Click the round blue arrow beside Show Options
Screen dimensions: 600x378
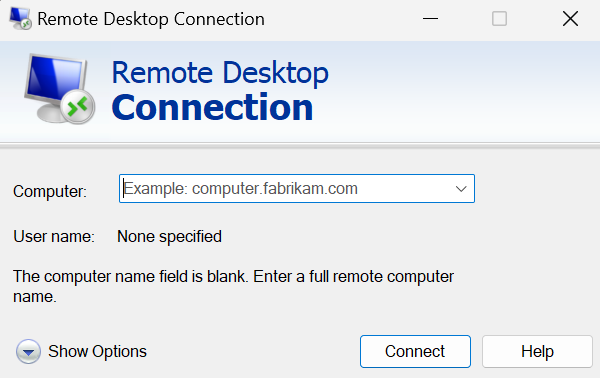[x=28, y=351]
